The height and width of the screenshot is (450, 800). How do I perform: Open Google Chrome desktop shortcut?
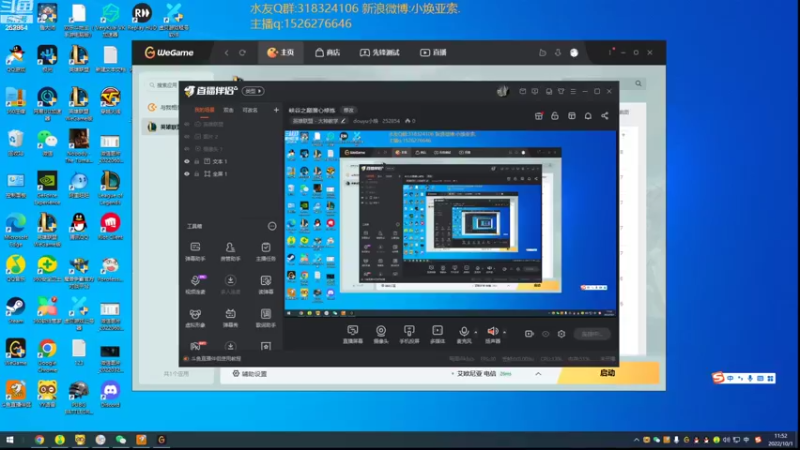[x=47, y=355]
